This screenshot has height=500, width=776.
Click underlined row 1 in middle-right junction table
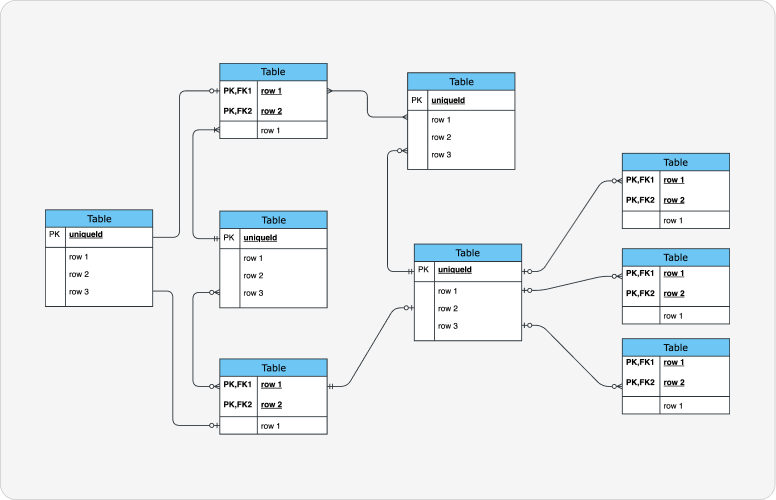(x=674, y=274)
